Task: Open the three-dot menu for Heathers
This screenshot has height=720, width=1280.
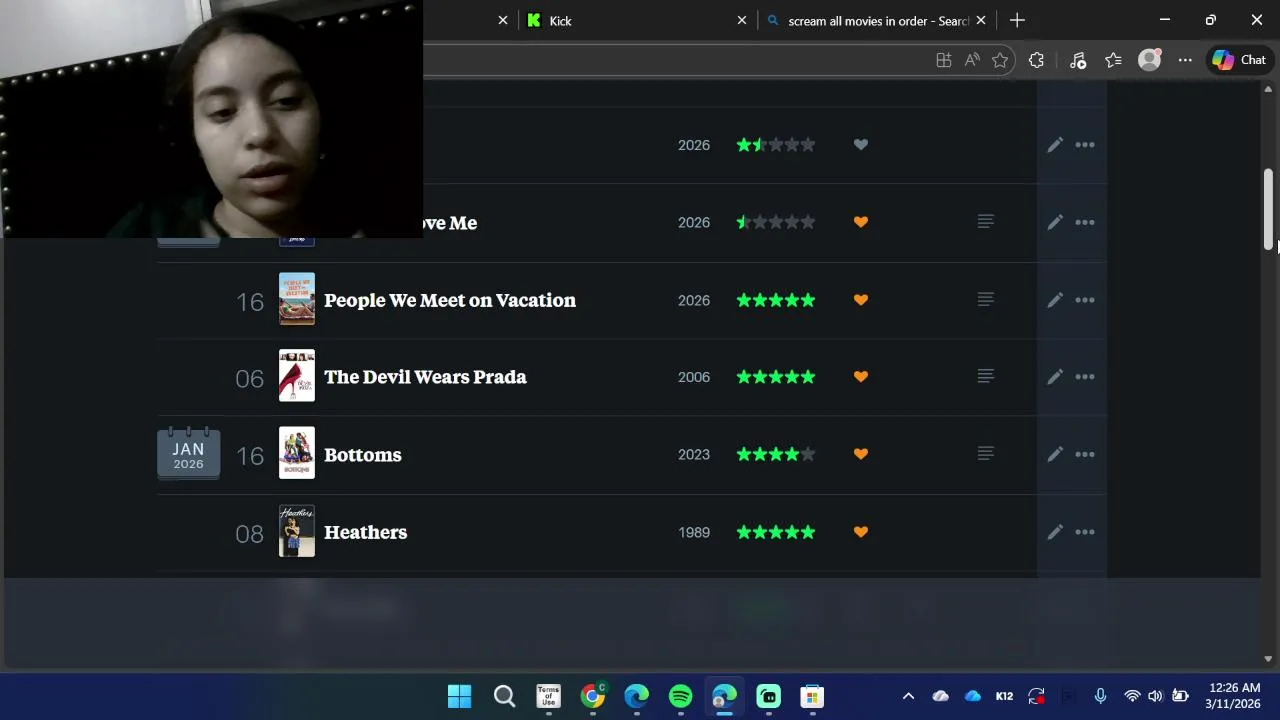Action: point(1085,532)
